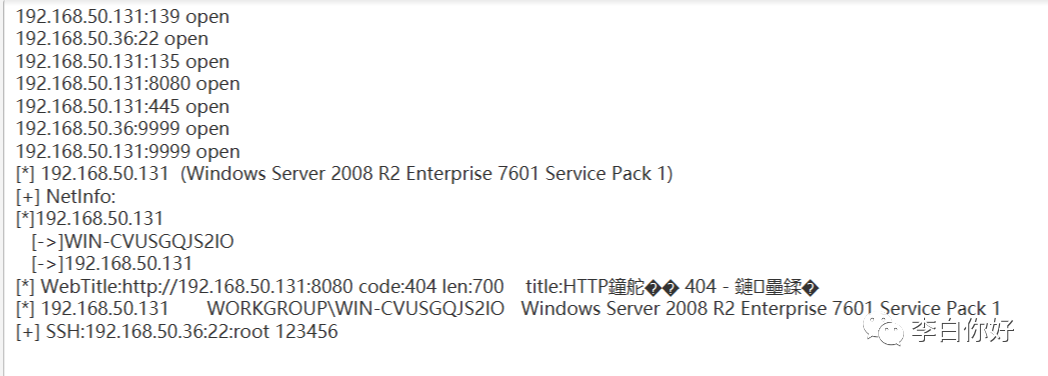
Task: Click the left vertical border line
Action: [4, 188]
